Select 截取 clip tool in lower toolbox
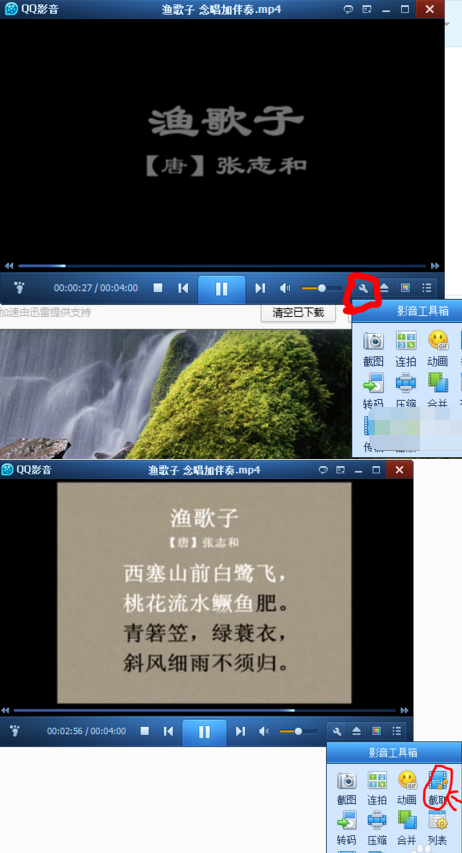 coord(437,788)
